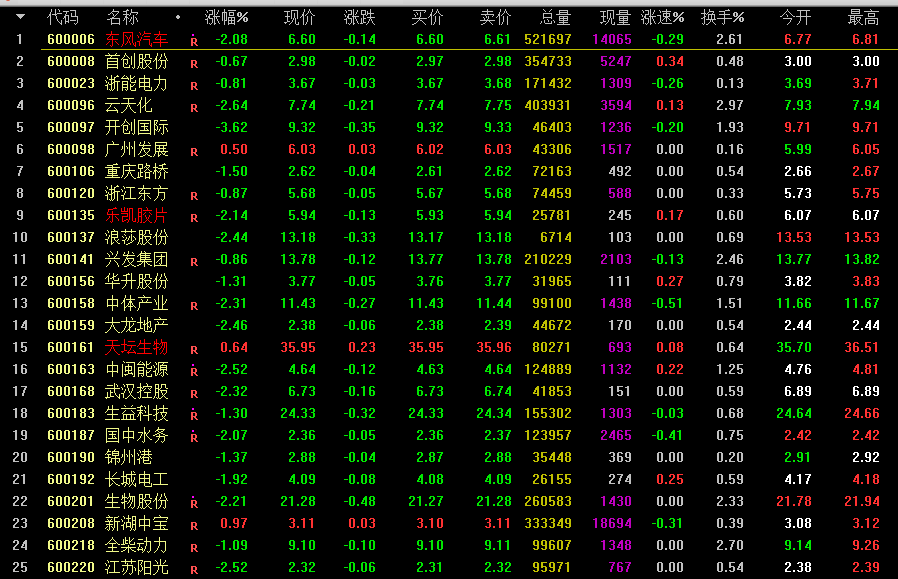Screen dimensions: 898x579
Task: Select stock code 600135
Action: [71, 215]
